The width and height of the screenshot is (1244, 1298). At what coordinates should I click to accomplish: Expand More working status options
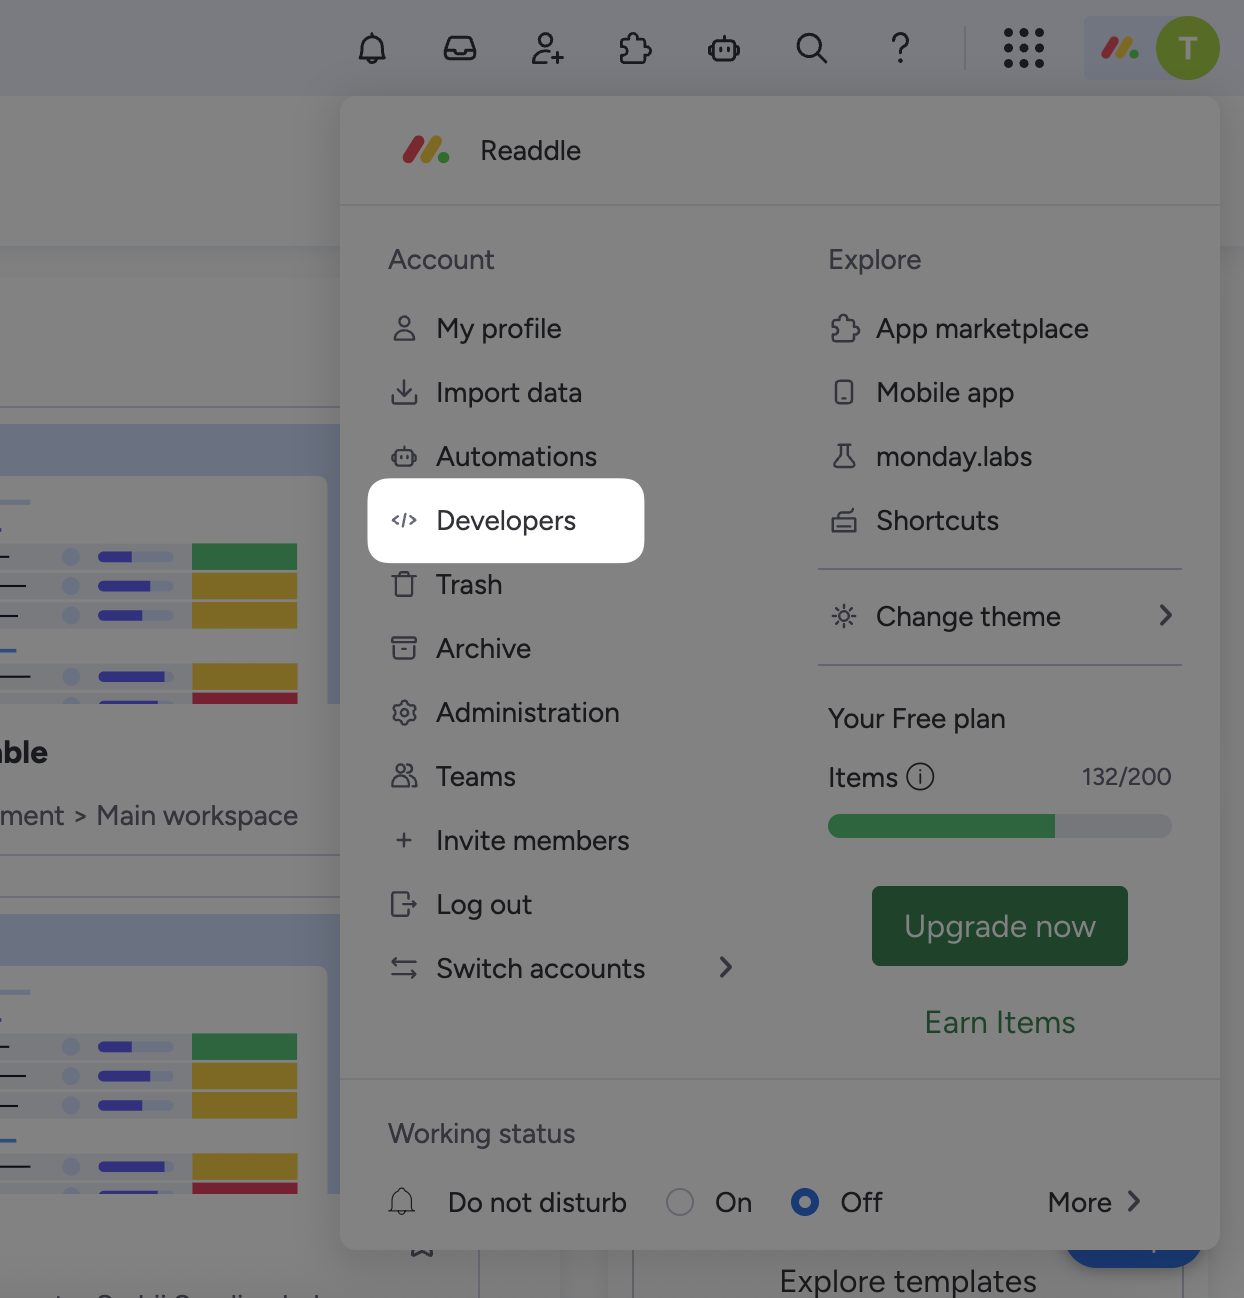1094,1202
